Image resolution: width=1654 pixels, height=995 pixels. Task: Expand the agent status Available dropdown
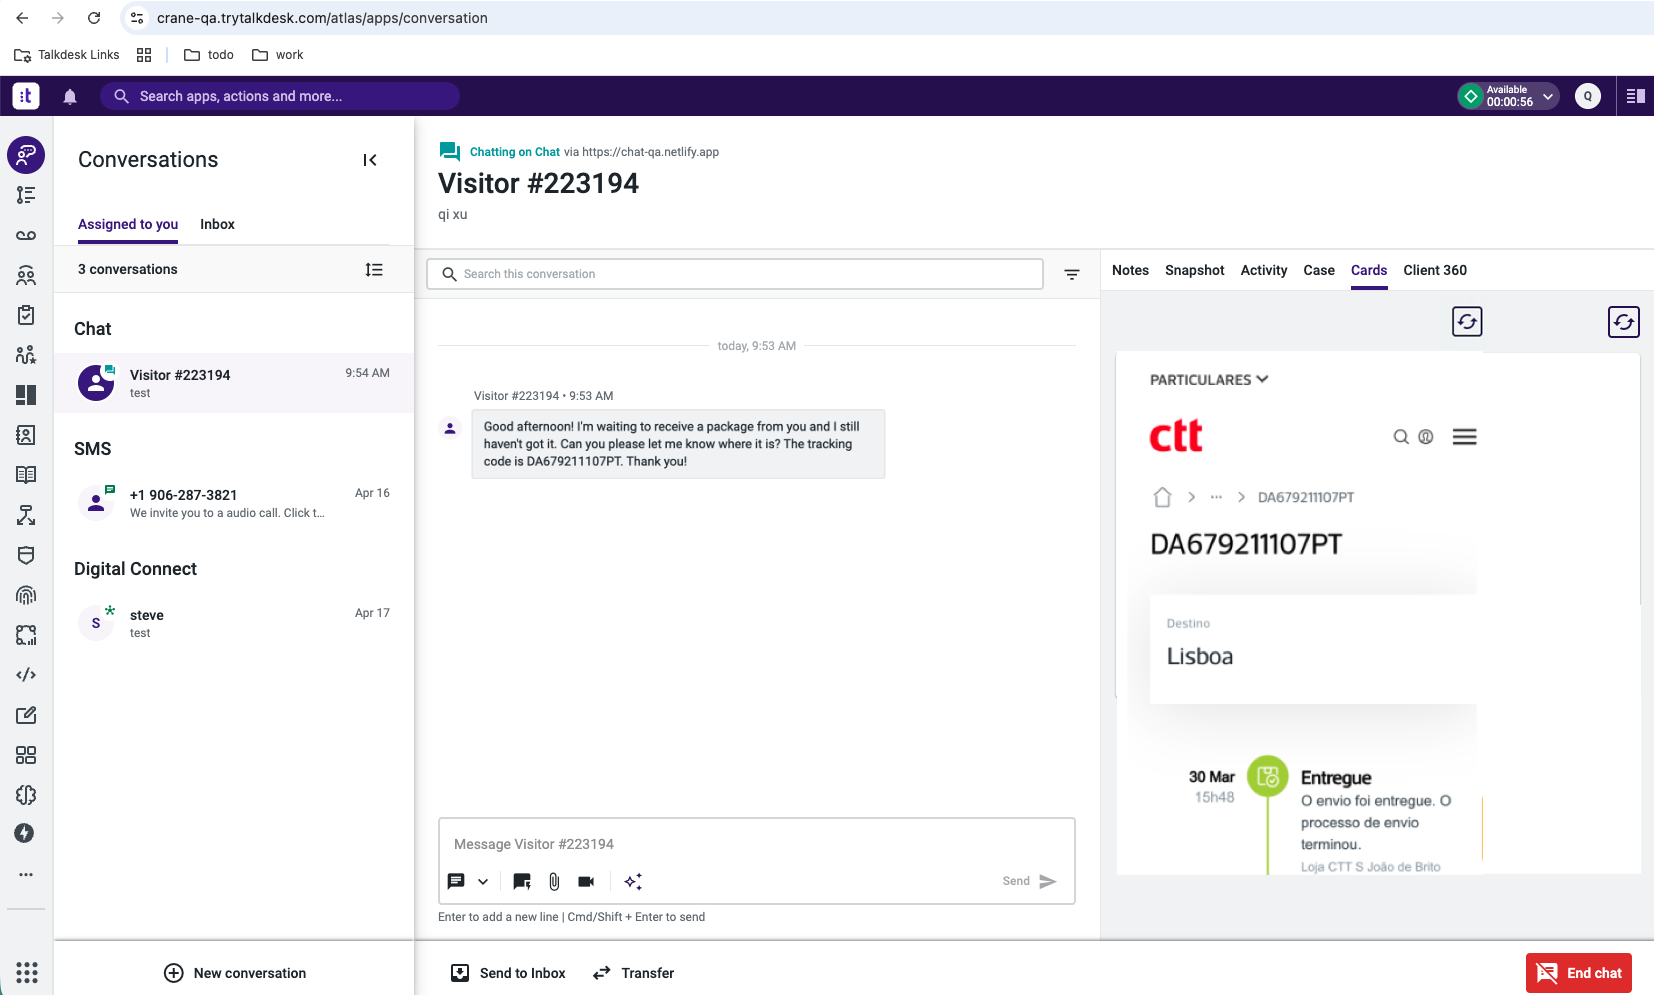click(x=1548, y=96)
